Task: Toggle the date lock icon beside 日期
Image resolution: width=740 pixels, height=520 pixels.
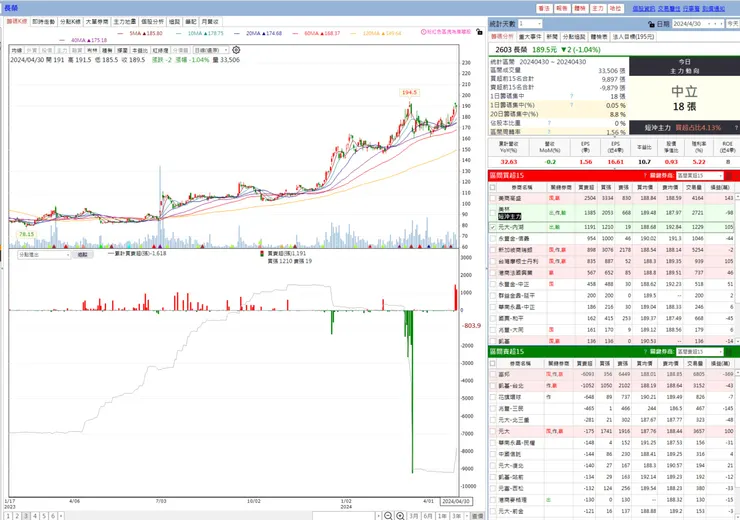Action: tap(651, 24)
